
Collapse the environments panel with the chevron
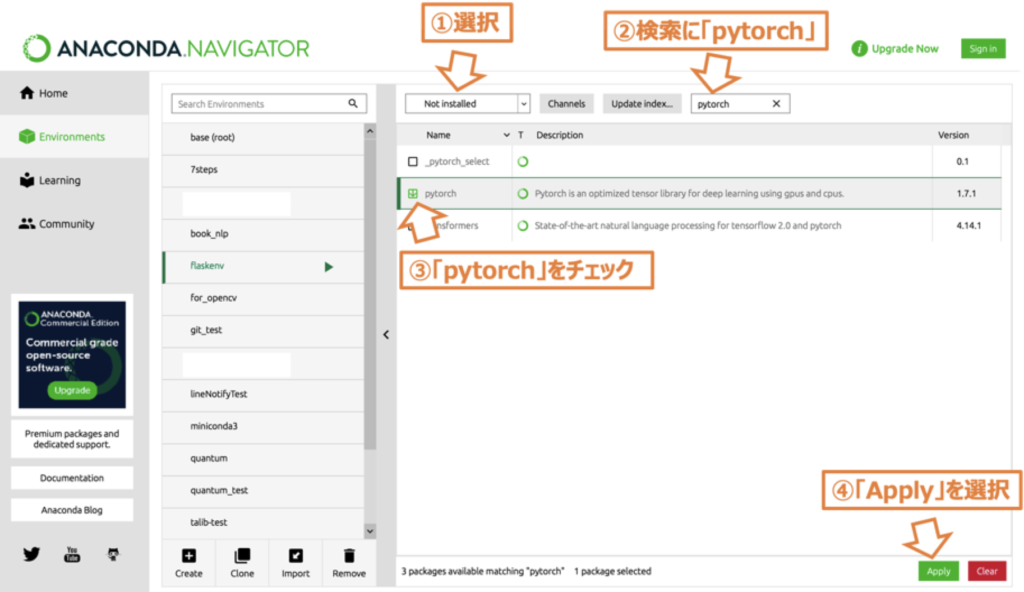386,335
